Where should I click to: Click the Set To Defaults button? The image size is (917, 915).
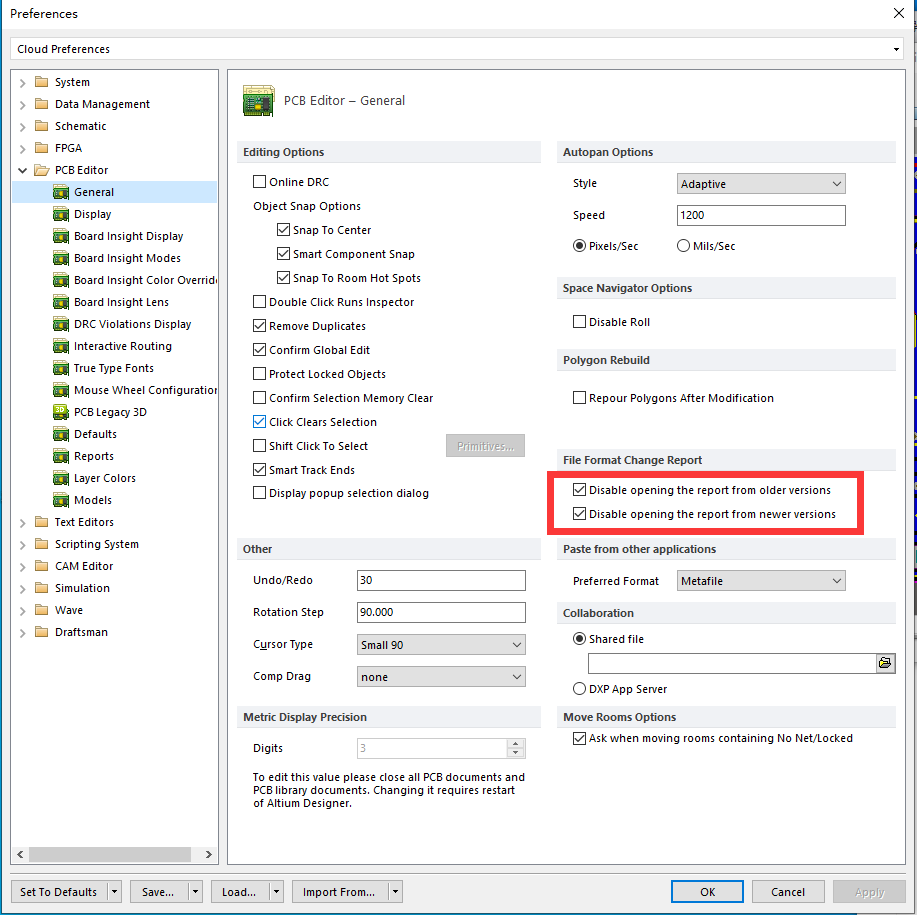(x=58, y=892)
